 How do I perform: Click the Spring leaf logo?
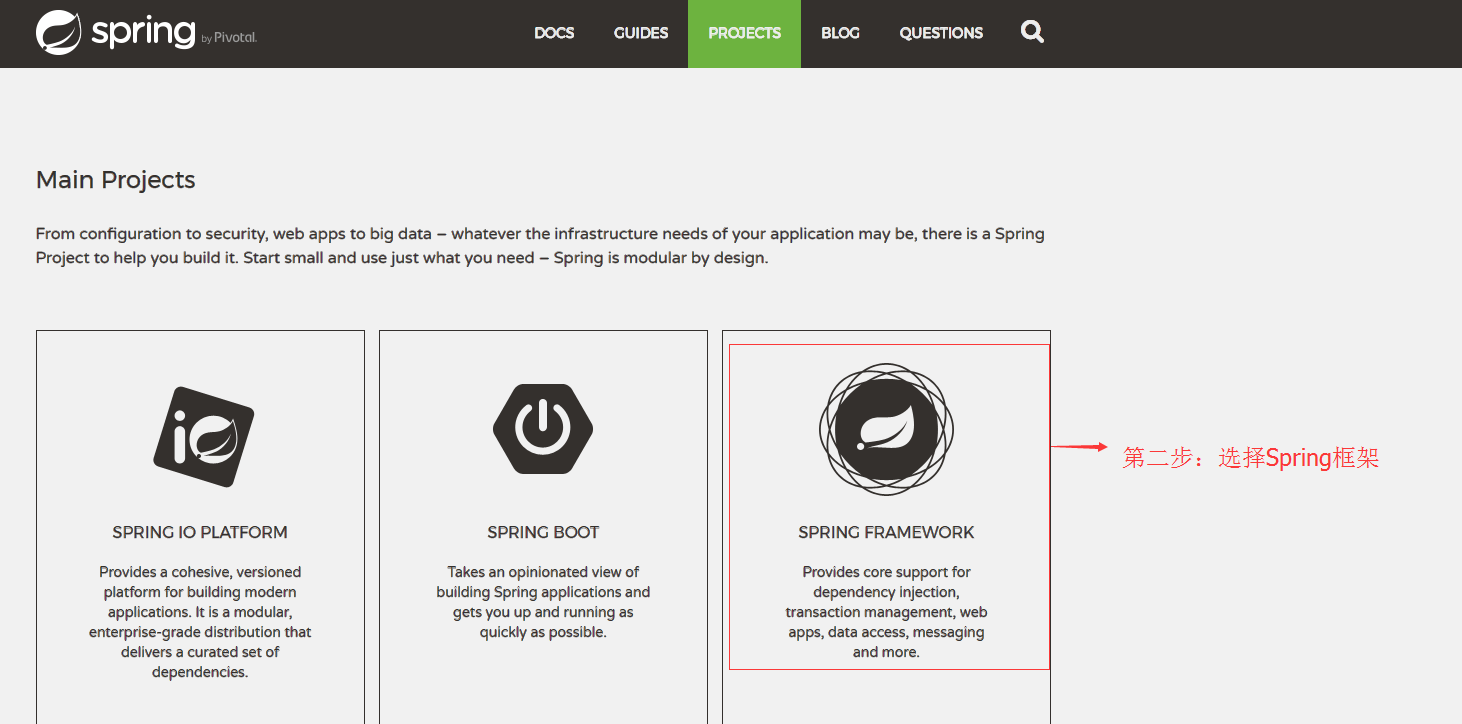click(x=58, y=32)
